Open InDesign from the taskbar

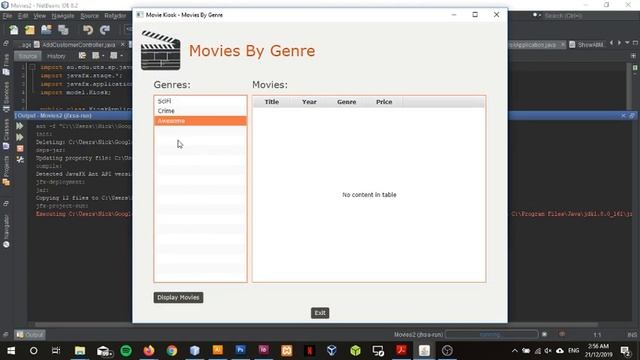pos(264,350)
